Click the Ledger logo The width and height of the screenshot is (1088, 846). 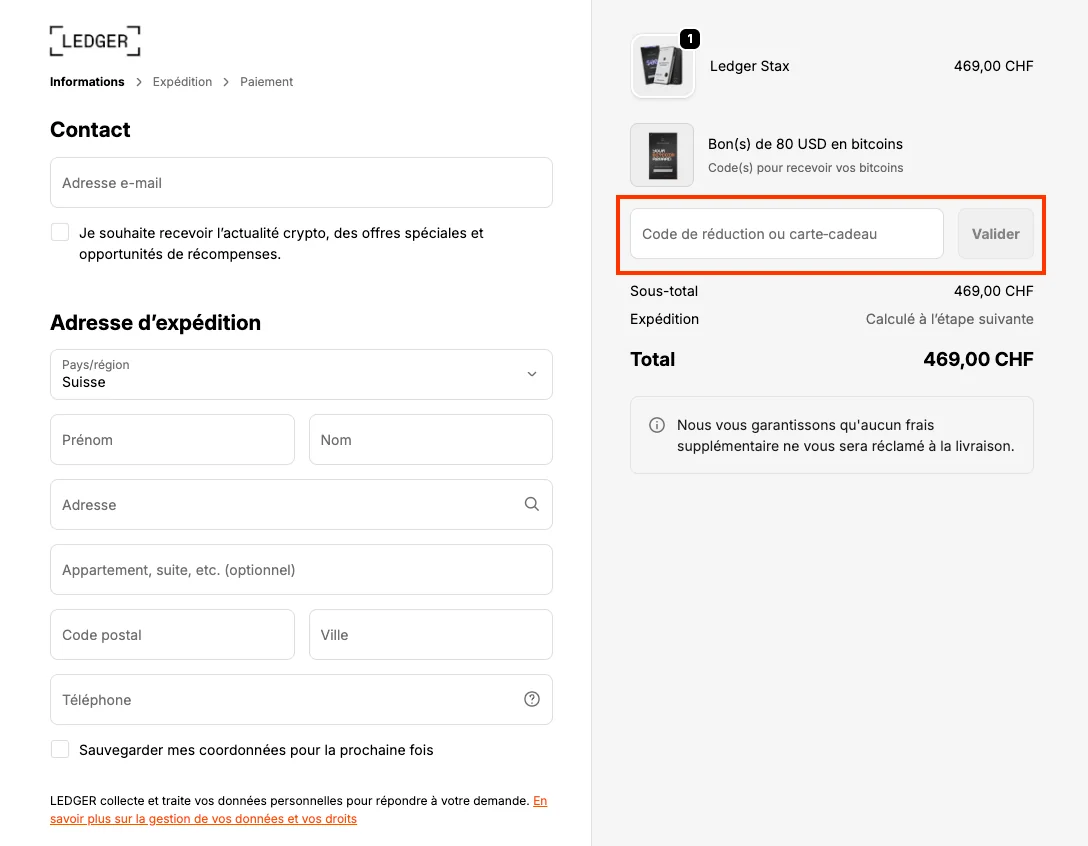(x=94, y=40)
